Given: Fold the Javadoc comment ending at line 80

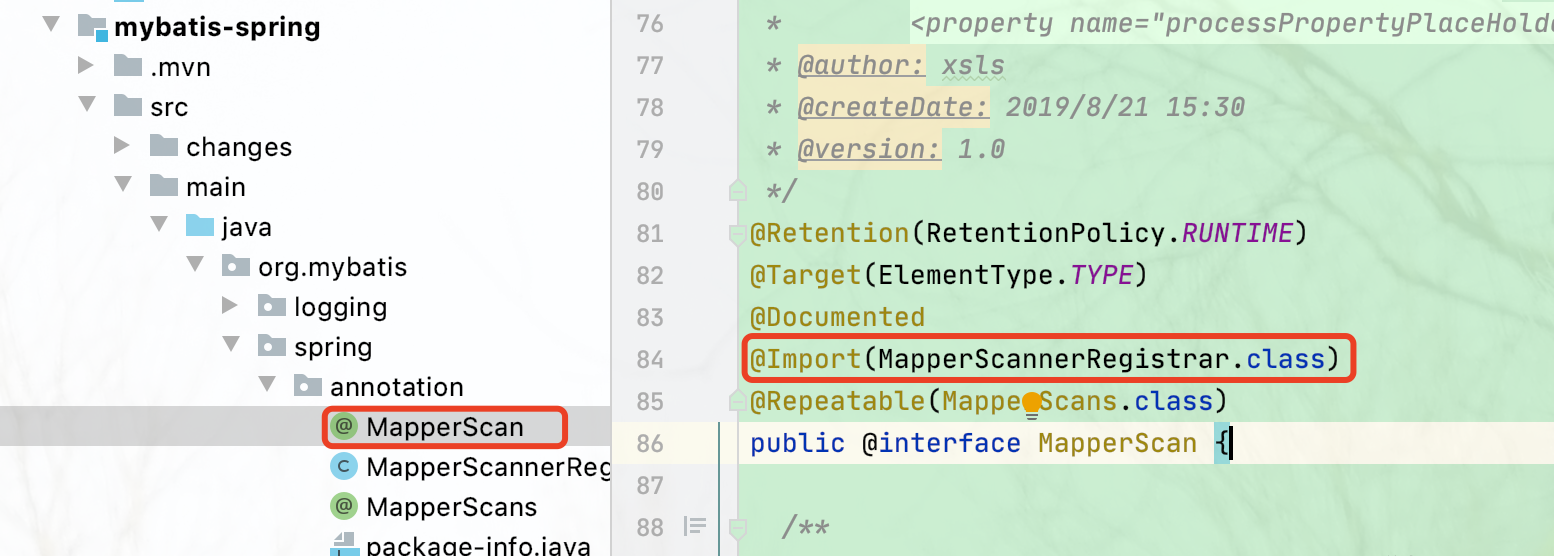Looking at the screenshot, I should coord(737,190).
